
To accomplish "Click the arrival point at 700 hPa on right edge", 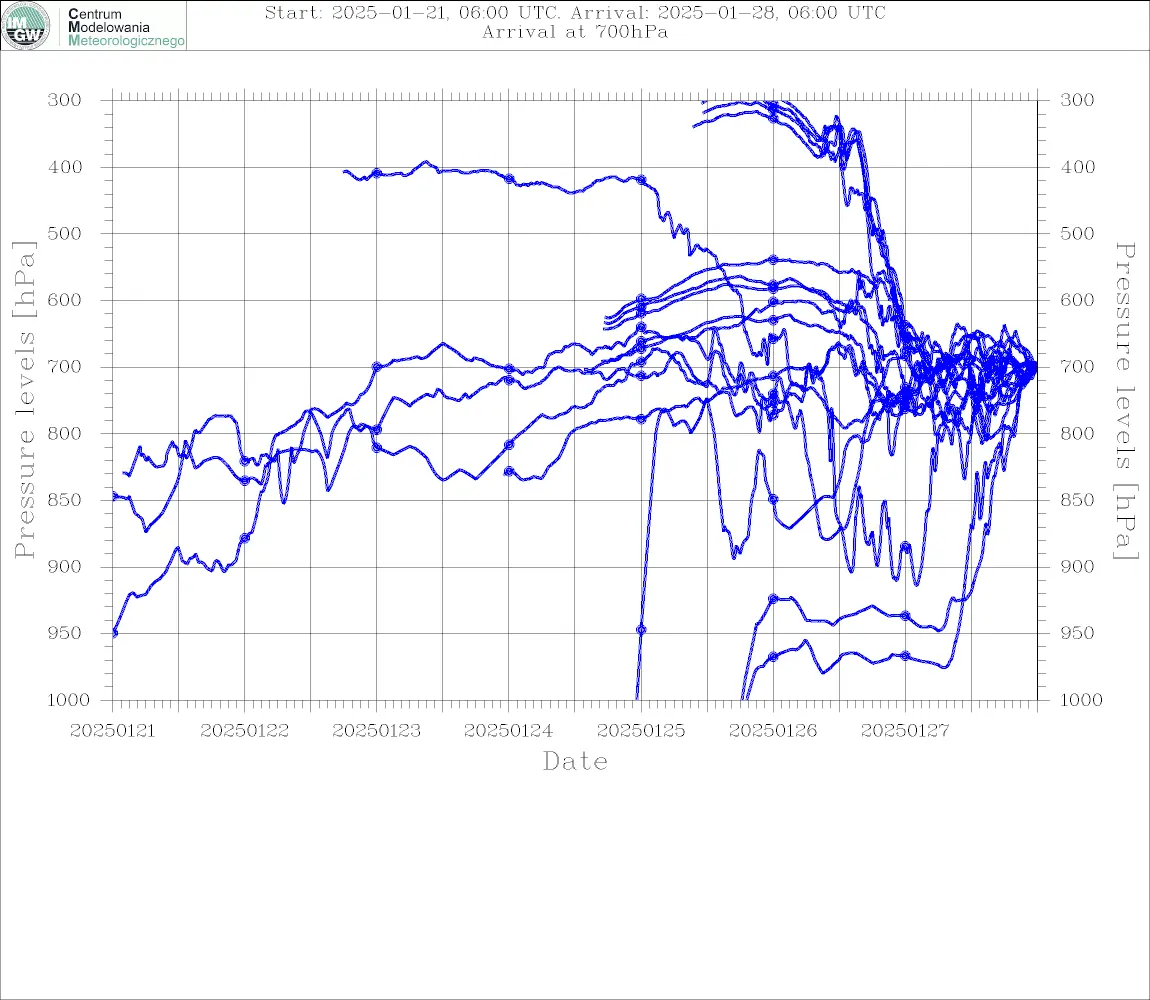I will [1036, 366].
